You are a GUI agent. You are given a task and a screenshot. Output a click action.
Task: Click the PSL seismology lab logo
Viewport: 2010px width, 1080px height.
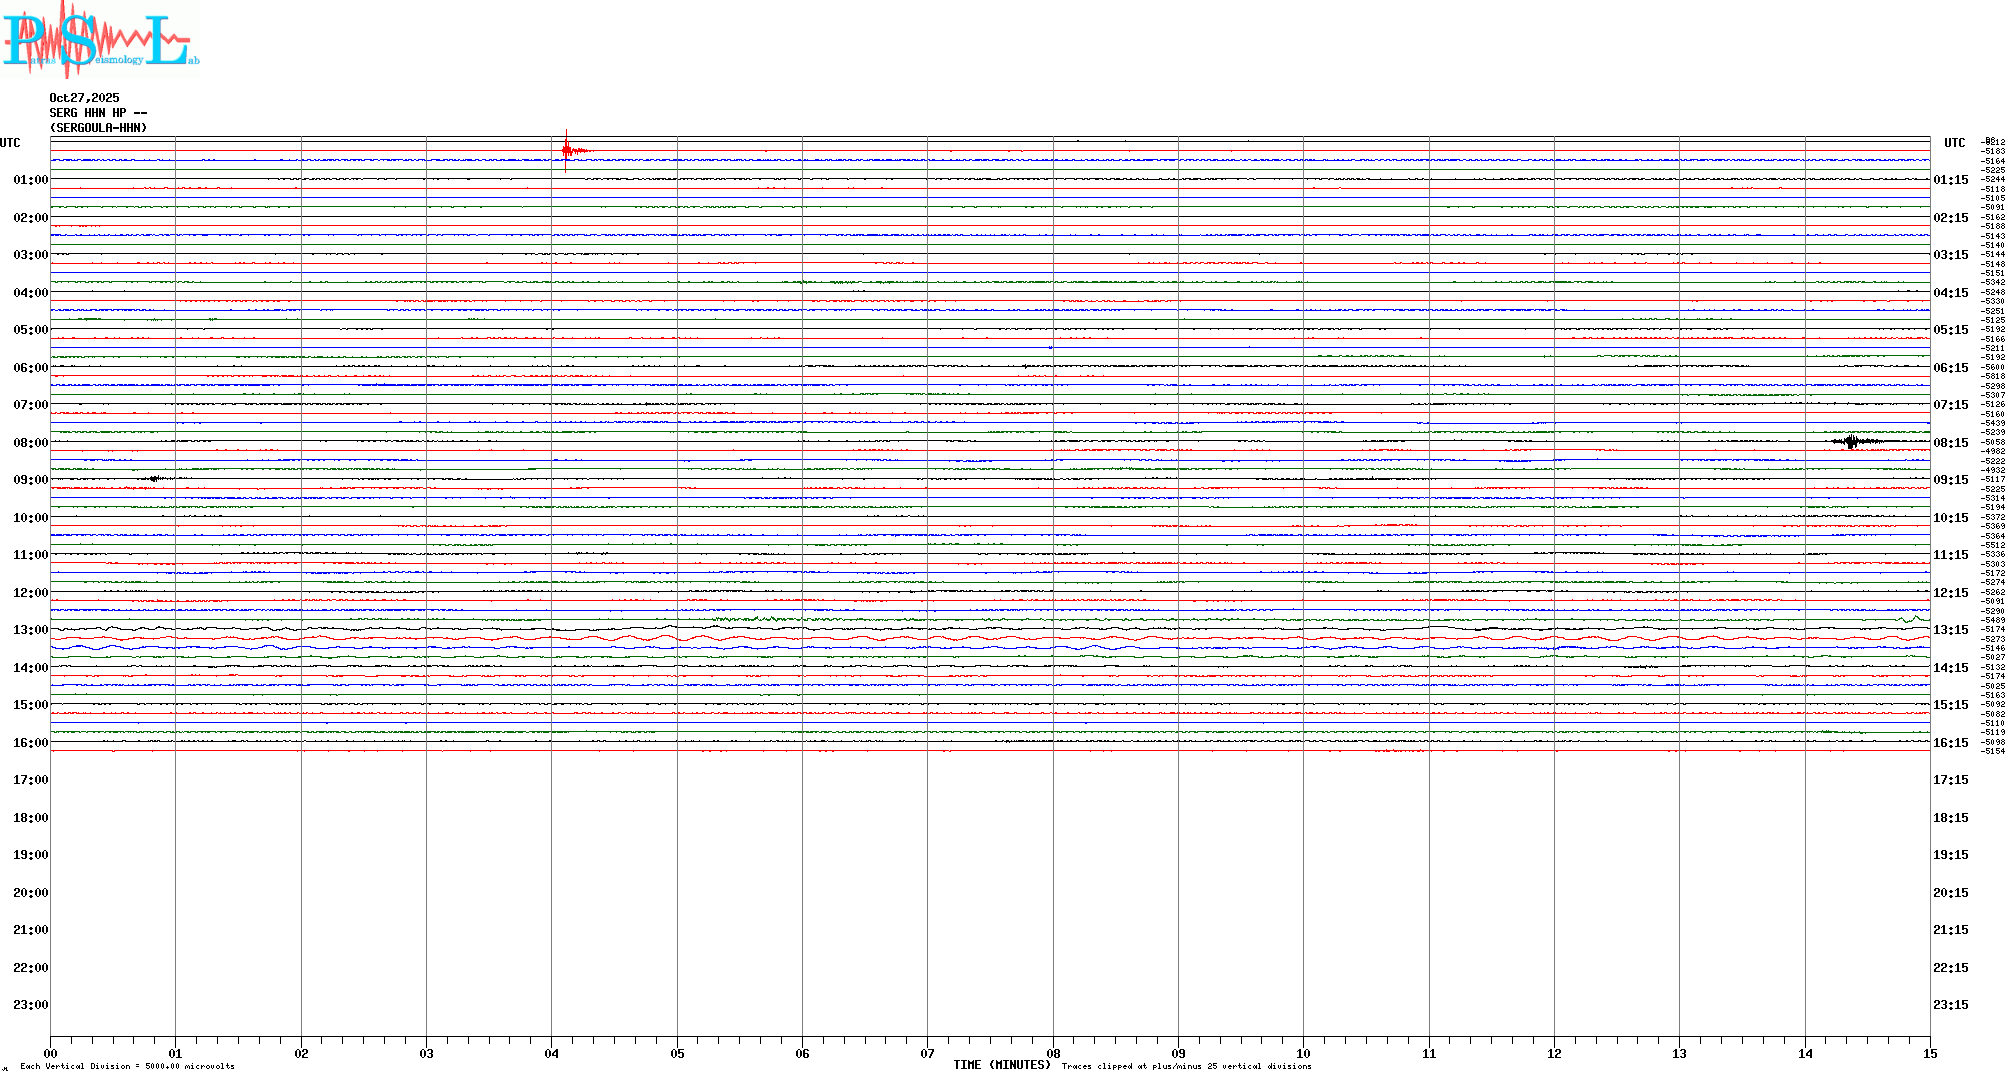pos(100,40)
